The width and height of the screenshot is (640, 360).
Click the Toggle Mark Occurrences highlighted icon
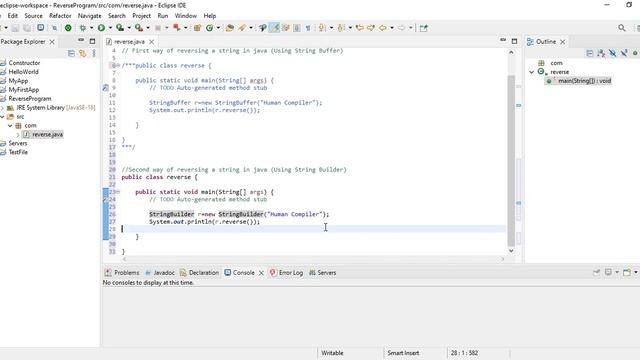pyautogui.click(x=275, y=28)
